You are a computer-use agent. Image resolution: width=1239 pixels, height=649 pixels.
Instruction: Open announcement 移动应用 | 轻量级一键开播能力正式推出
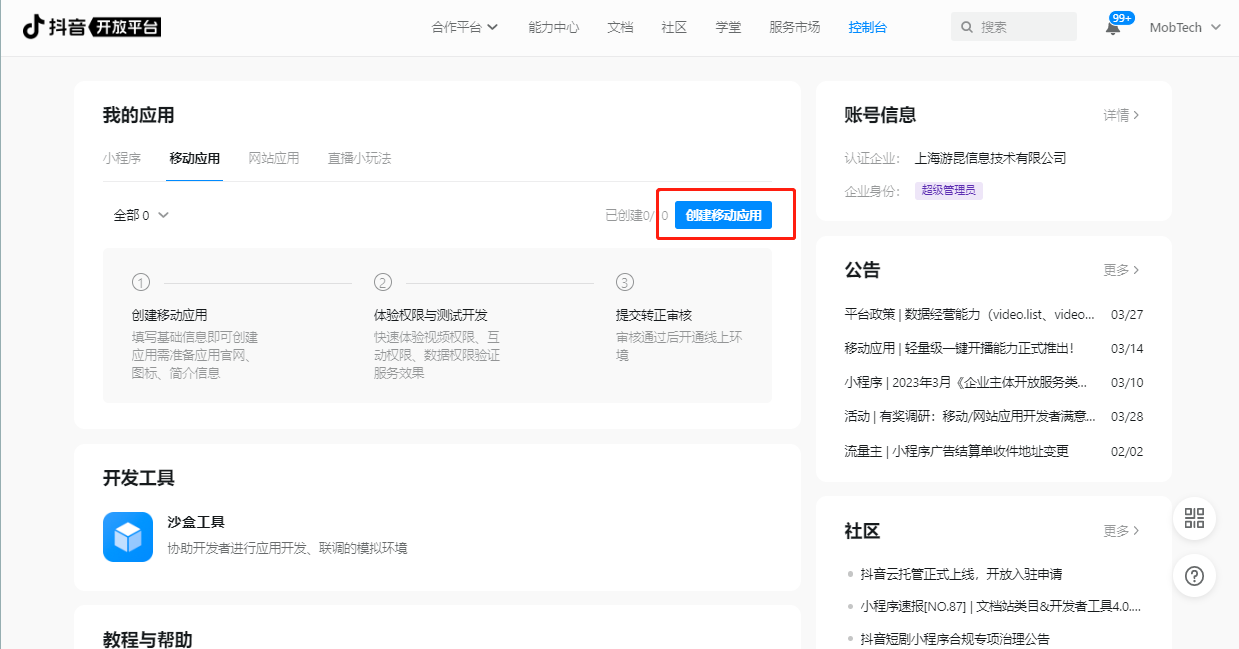click(959, 348)
